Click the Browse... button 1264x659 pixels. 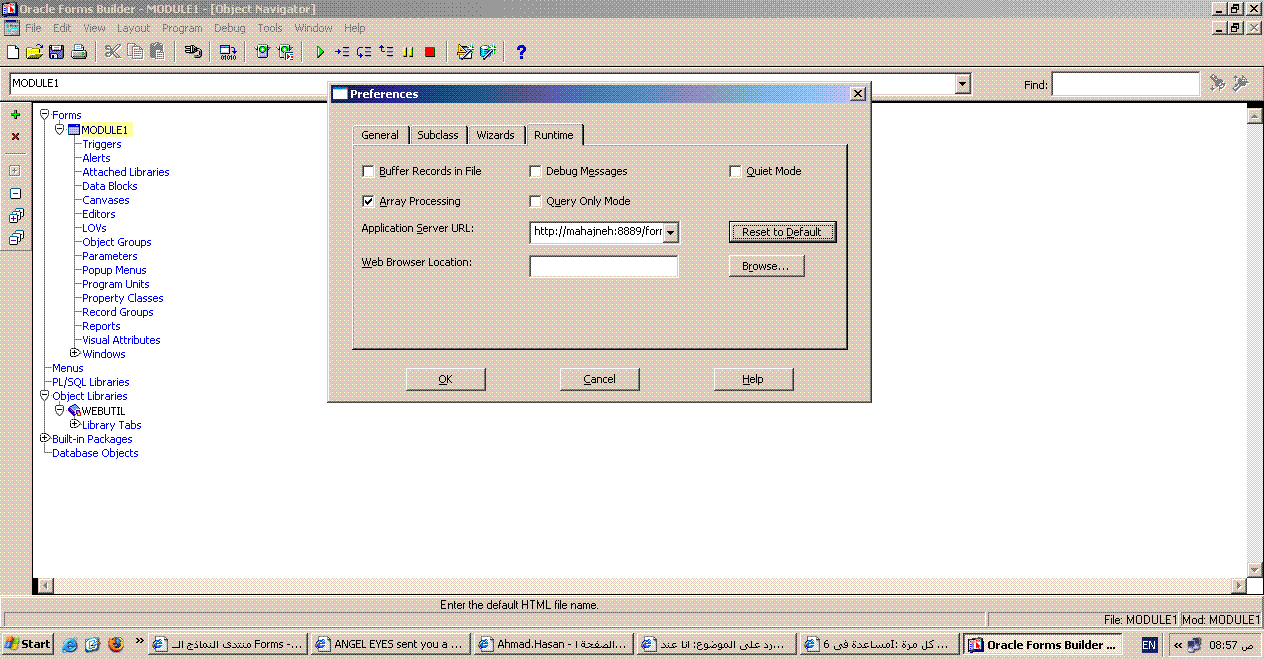766,266
